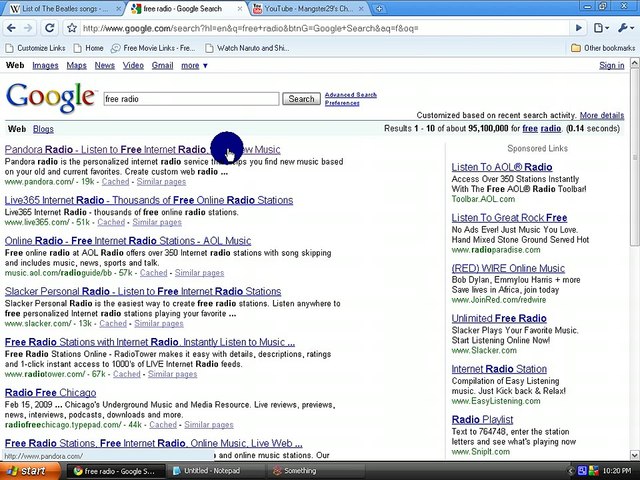The image size is (640, 480).
Task: Expand hidden system tray icons arrow
Action: [571, 471]
